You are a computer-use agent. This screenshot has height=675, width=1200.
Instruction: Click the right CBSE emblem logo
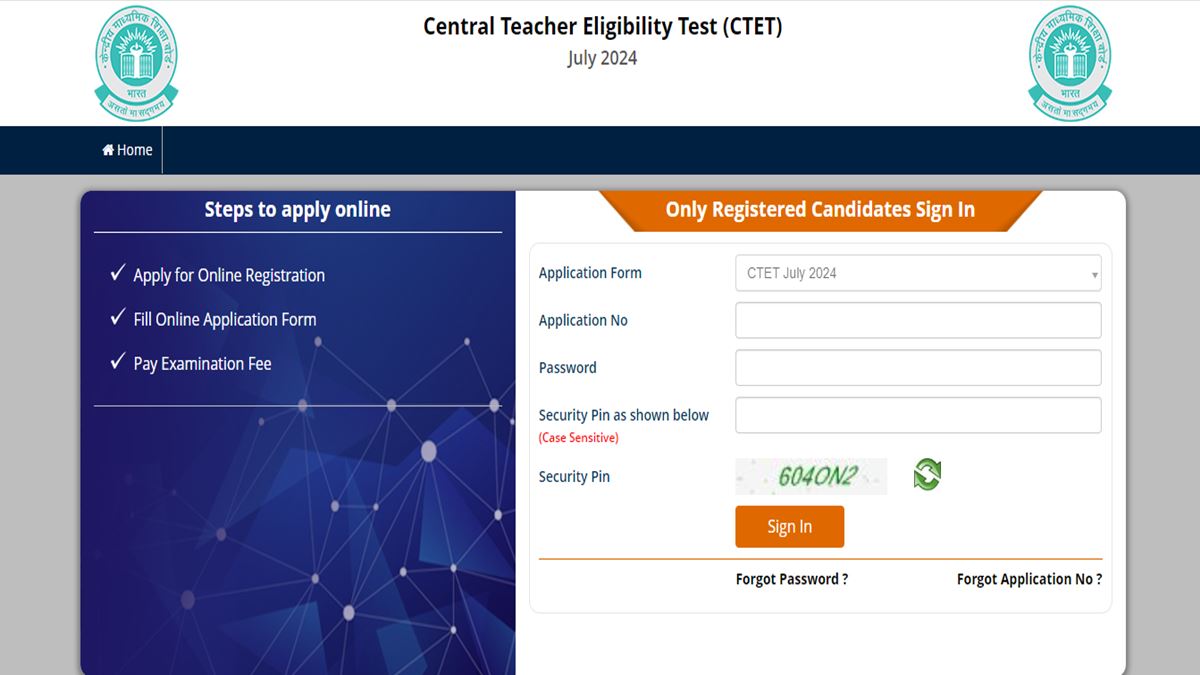(1068, 62)
